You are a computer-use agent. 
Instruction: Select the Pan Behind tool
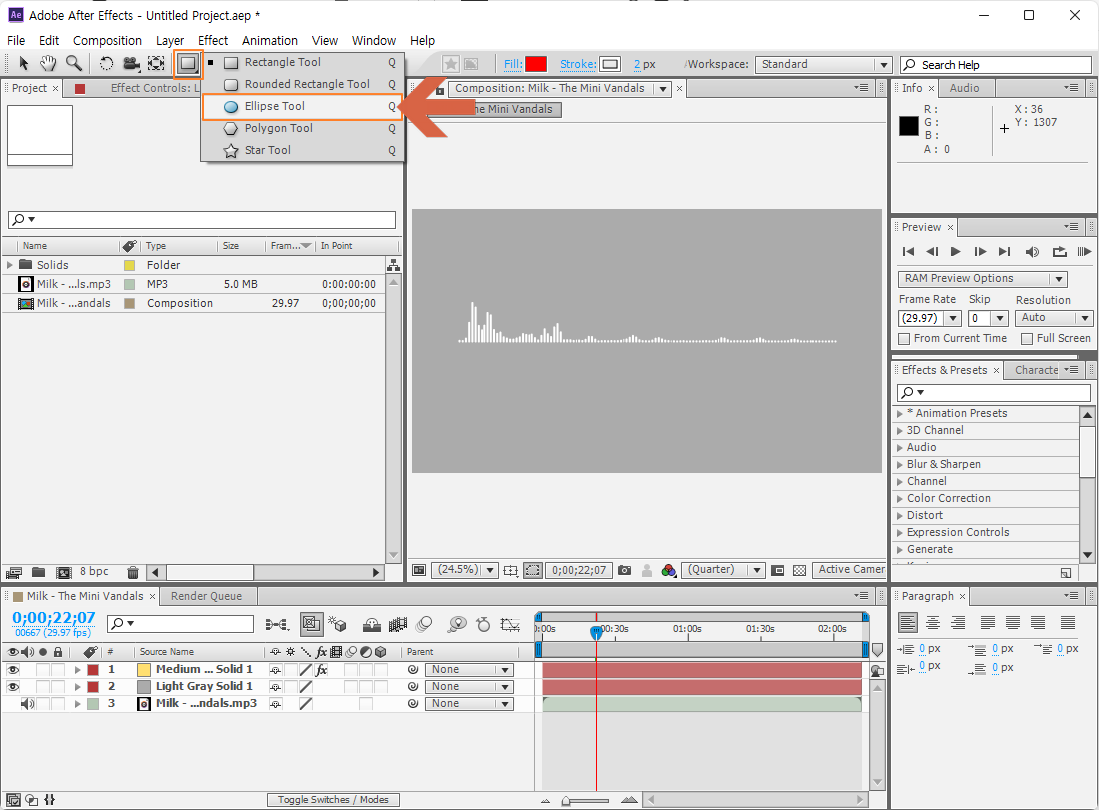click(x=156, y=64)
